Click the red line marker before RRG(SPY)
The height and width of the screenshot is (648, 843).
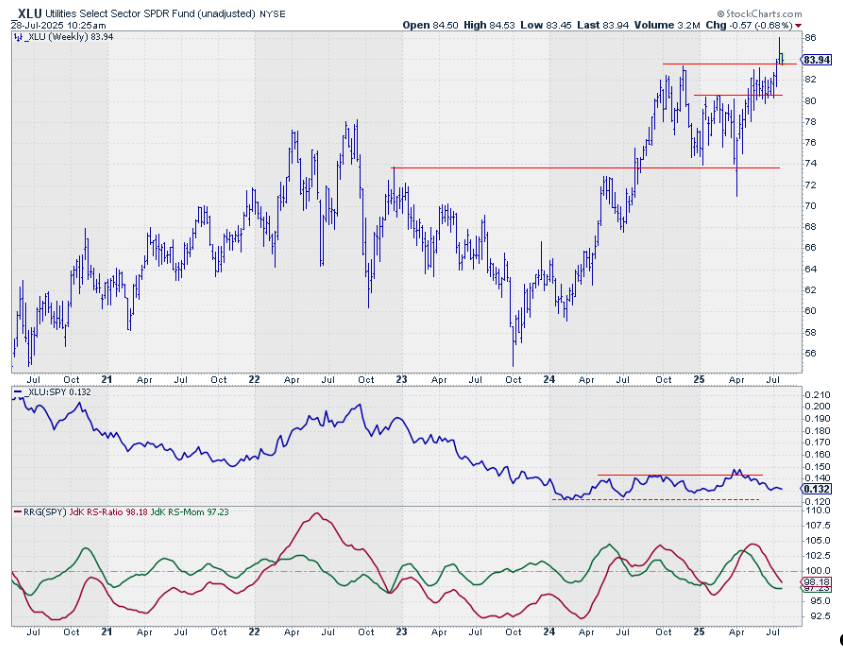(16, 513)
